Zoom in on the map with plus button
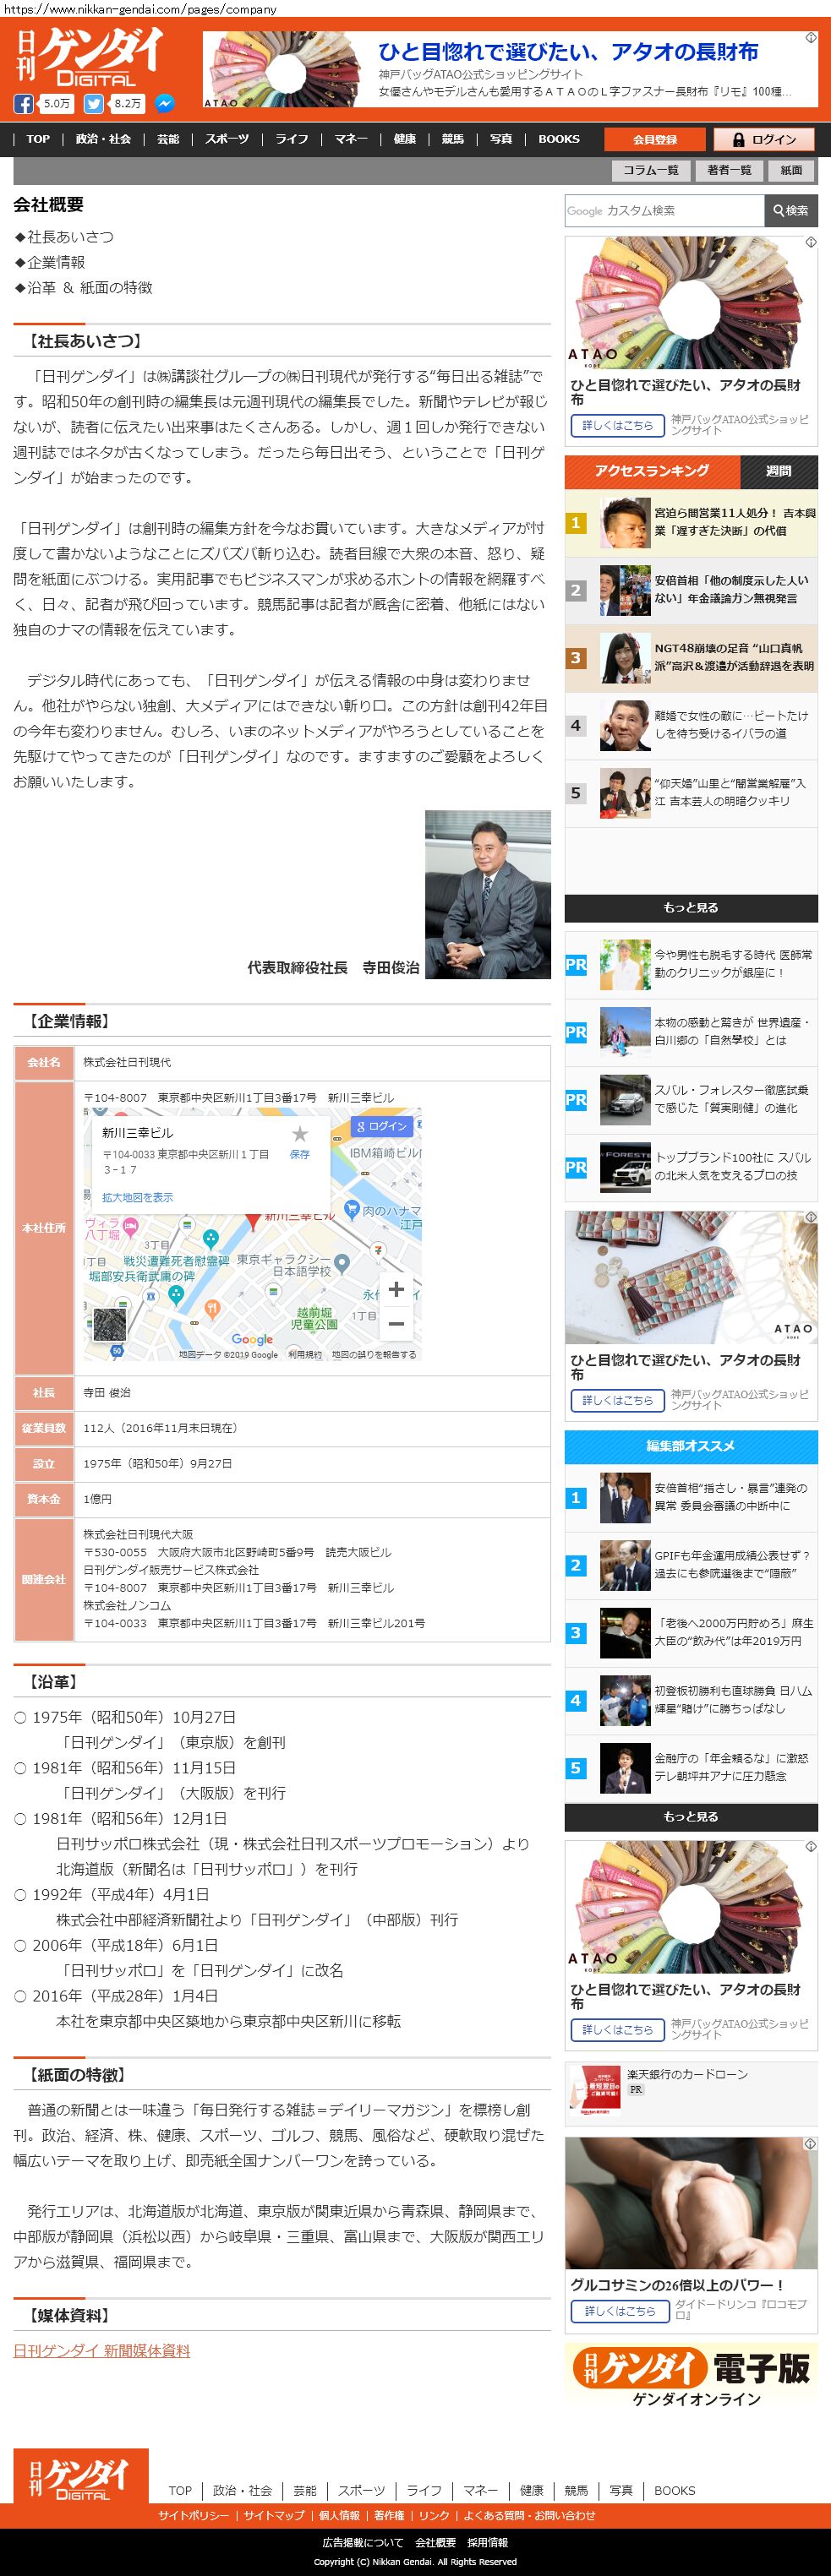 click(396, 1289)
